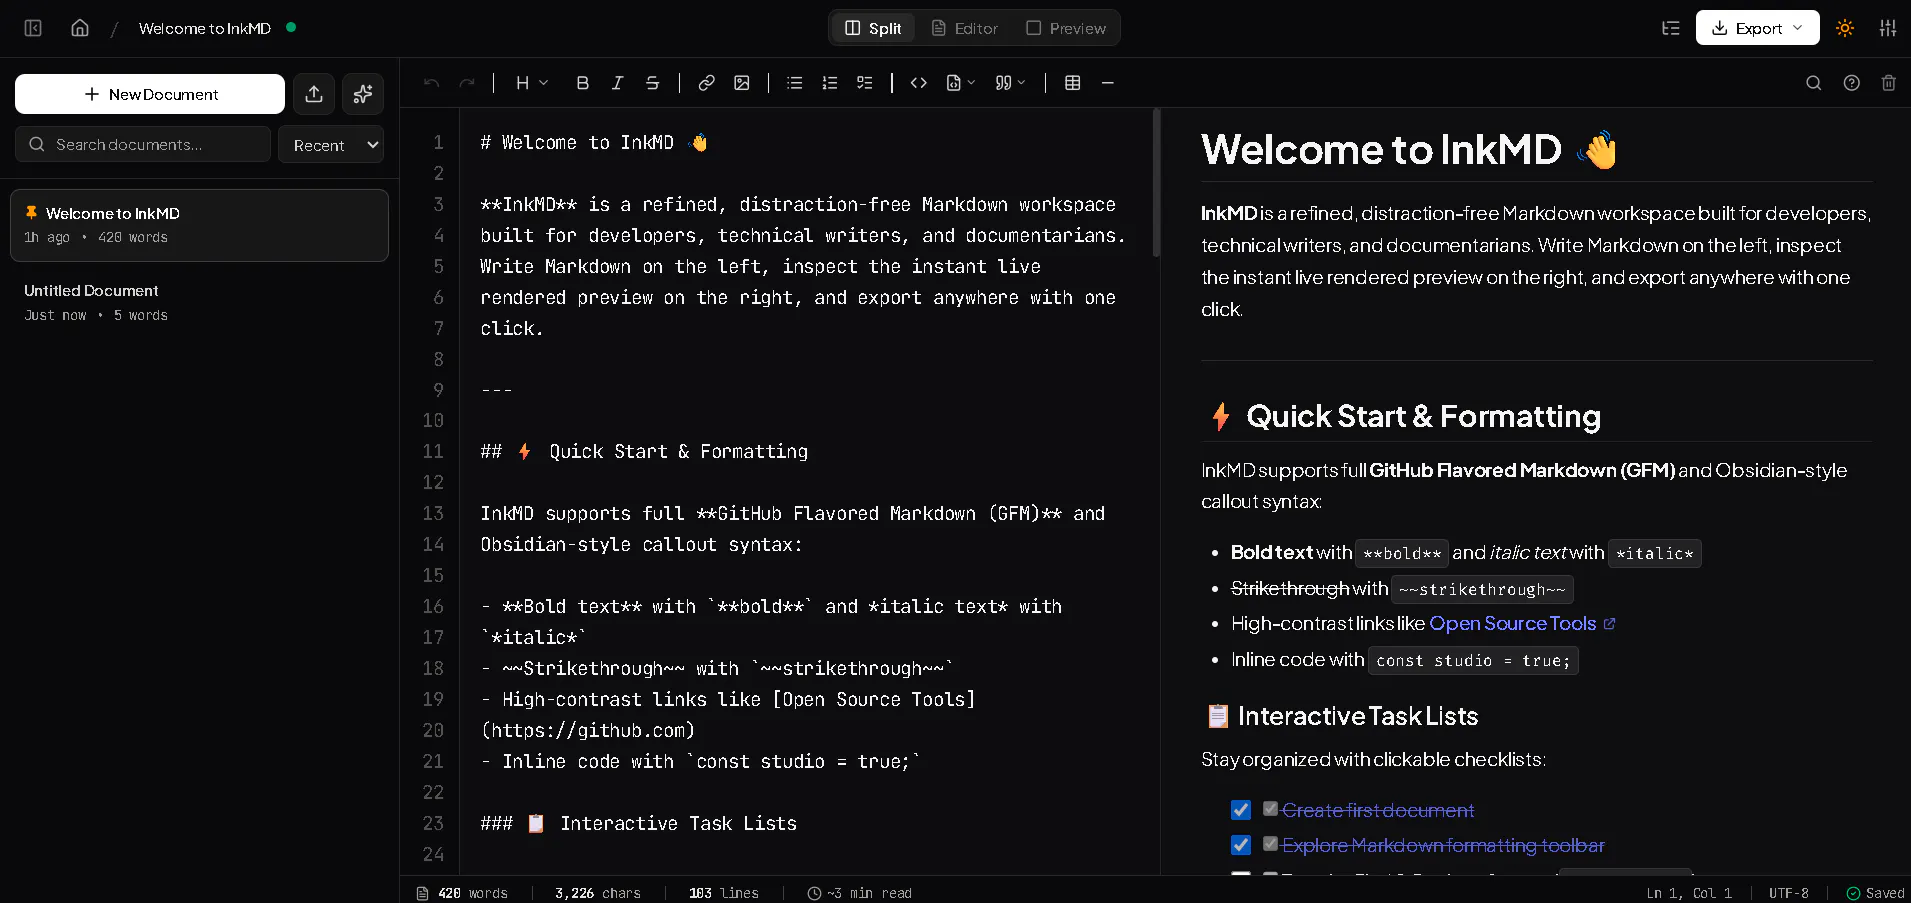Click the 3,226 chars status entry
The image size is (1911, 903).
click(x=598, y=893)
